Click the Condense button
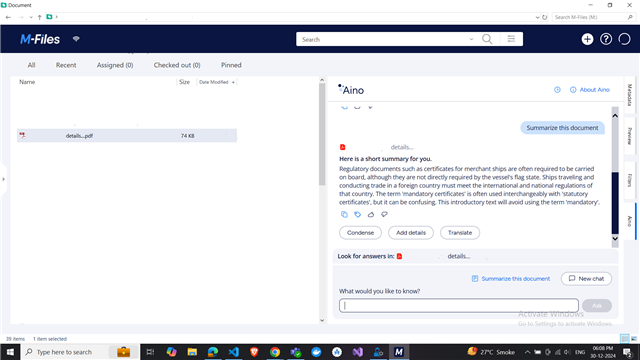640x360 pixels. [360, 233]
